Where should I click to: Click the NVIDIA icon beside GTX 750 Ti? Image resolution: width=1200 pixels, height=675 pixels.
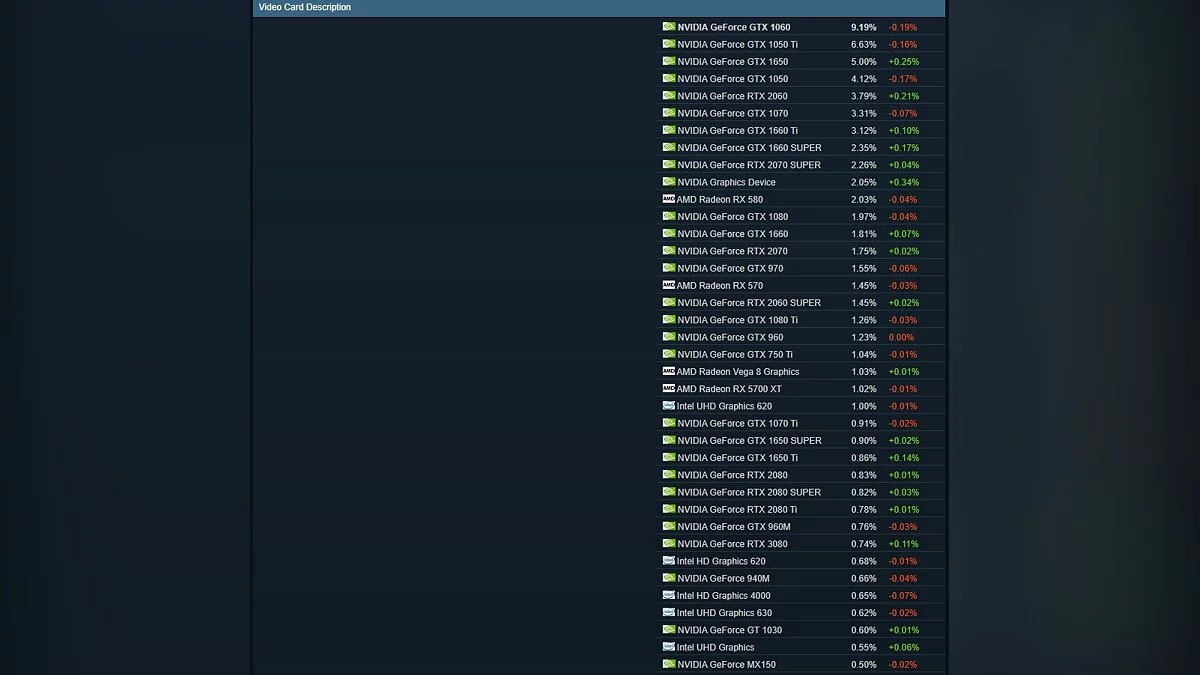tap(669, 354)
